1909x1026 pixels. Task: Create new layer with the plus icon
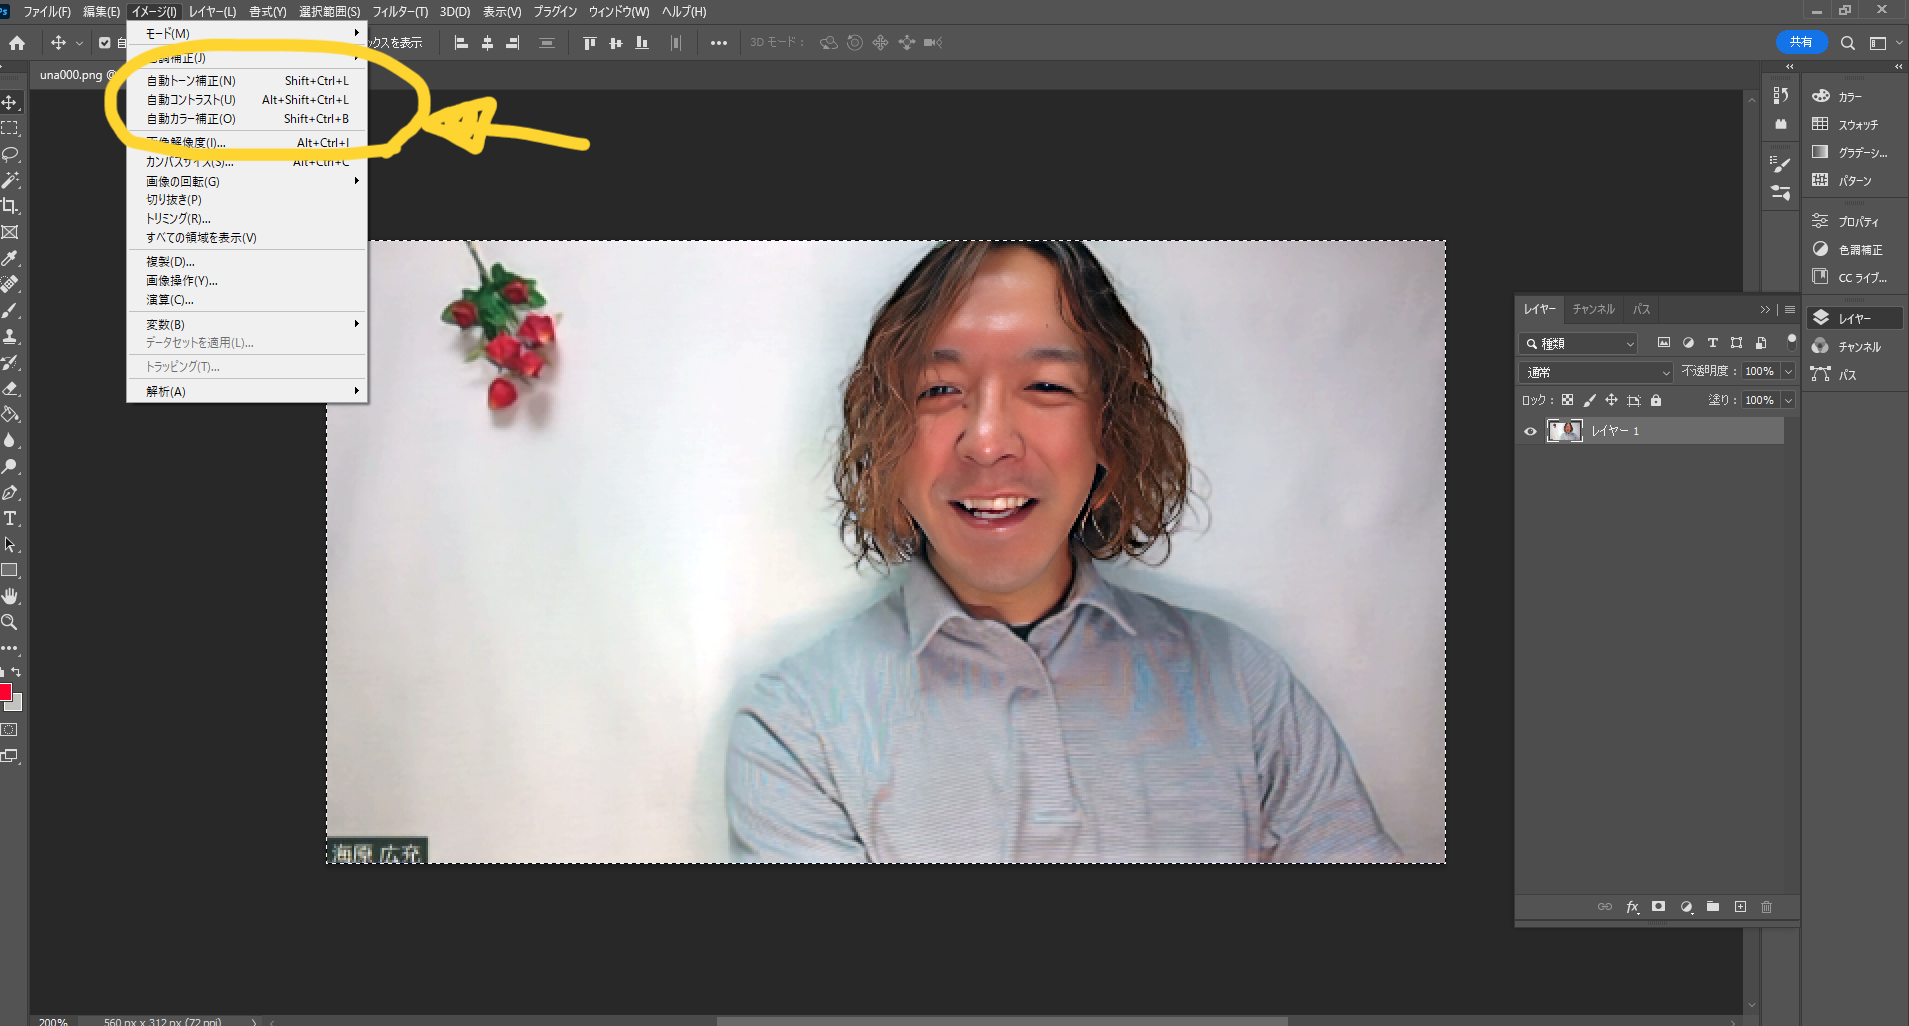coord(1740,907)
